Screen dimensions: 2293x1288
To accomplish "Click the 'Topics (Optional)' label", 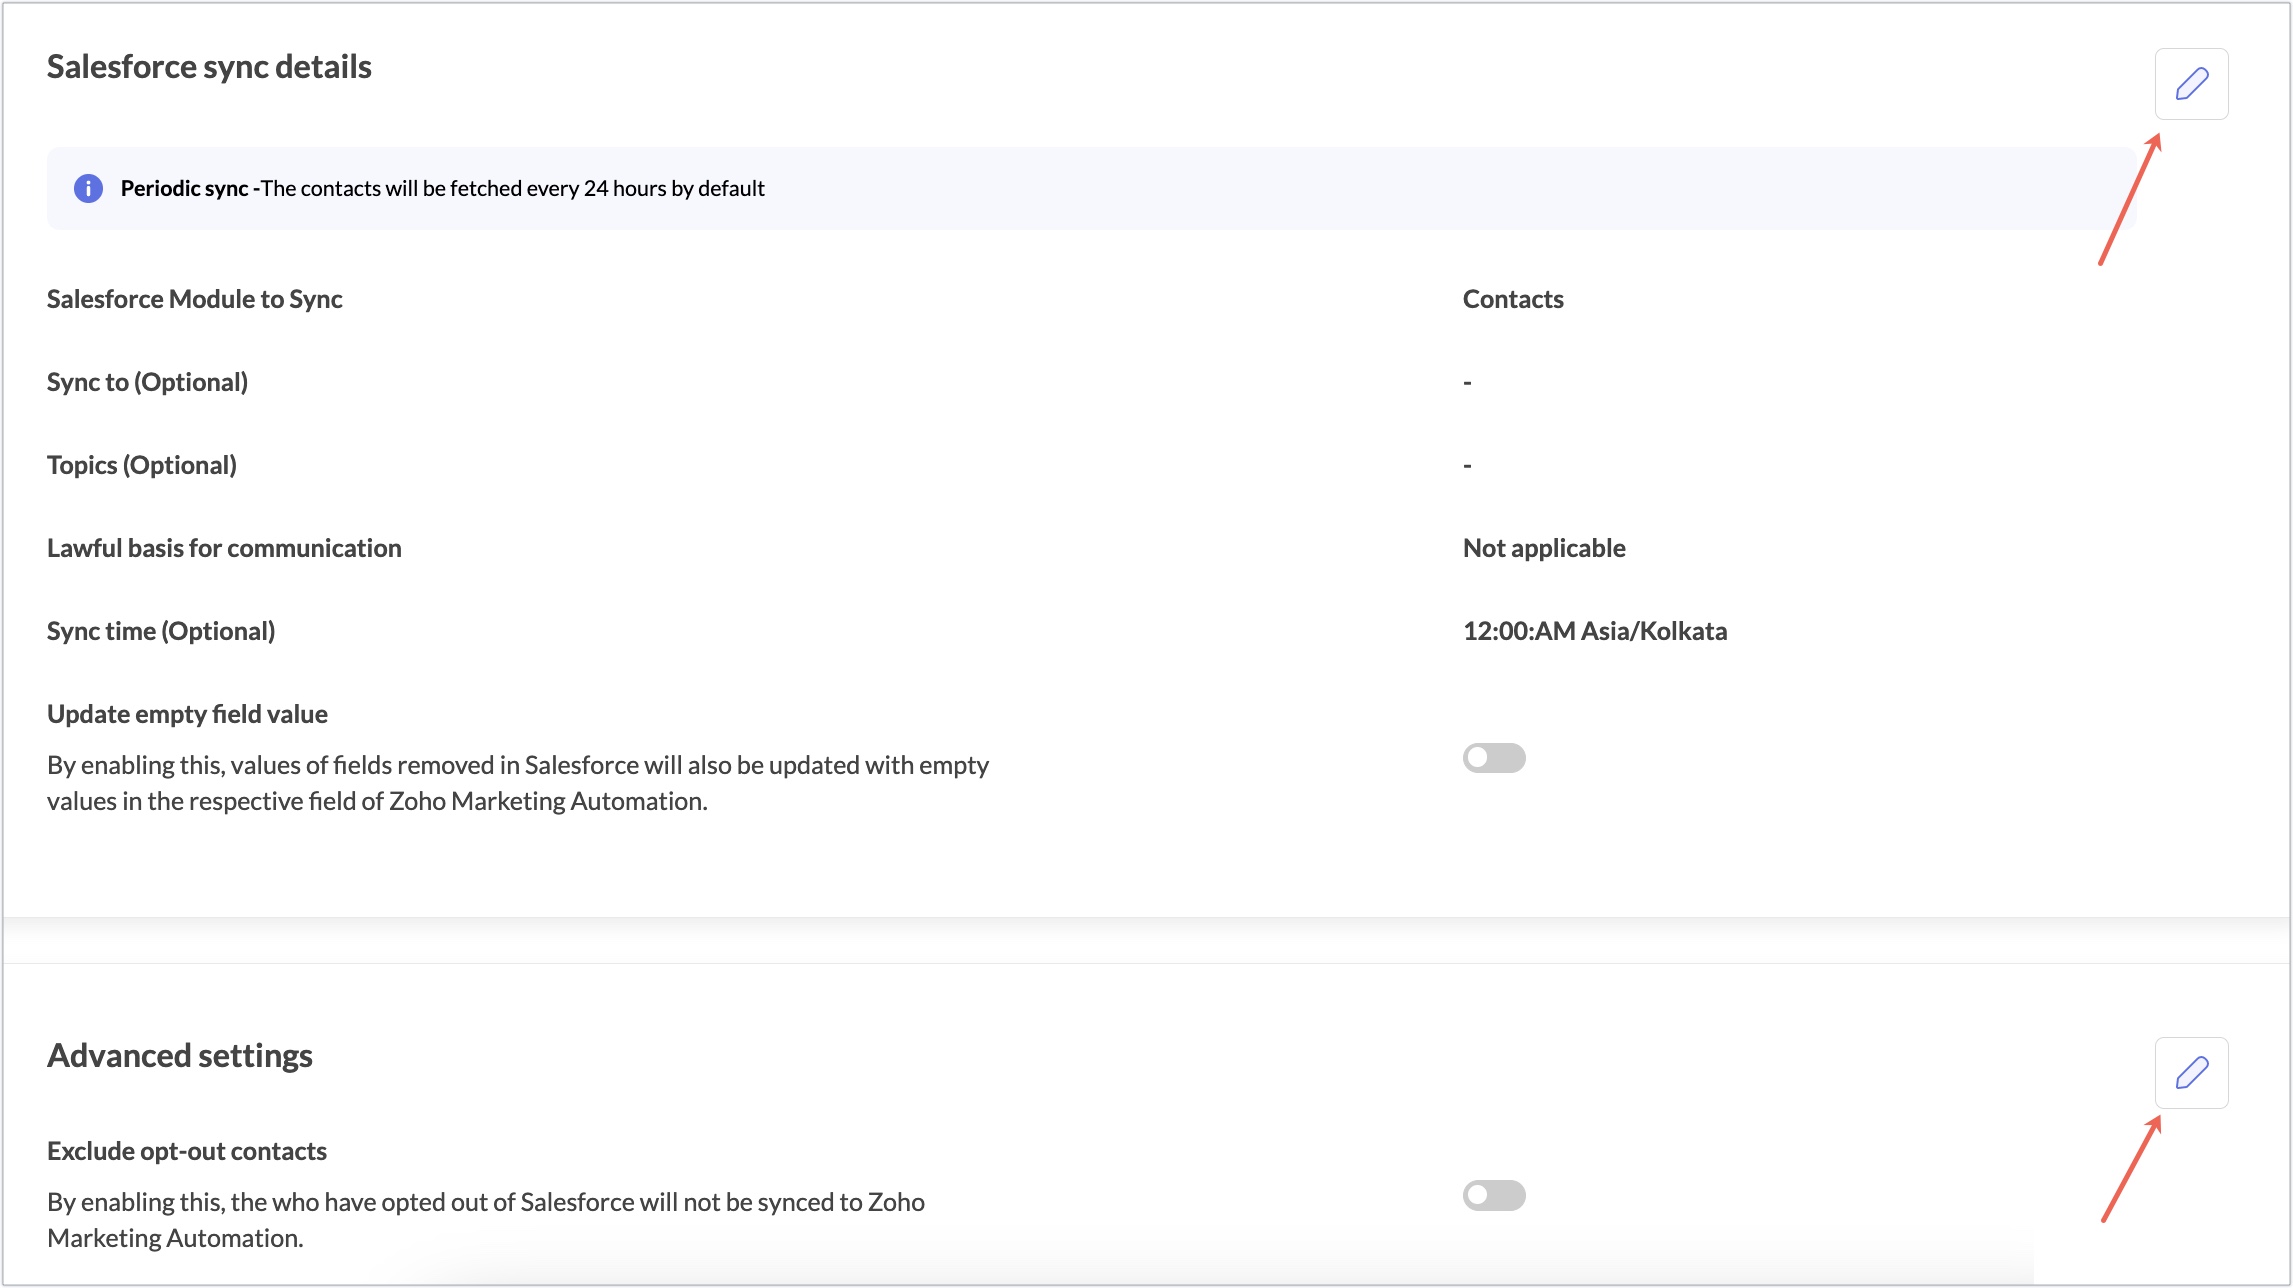I will [142, 465].
